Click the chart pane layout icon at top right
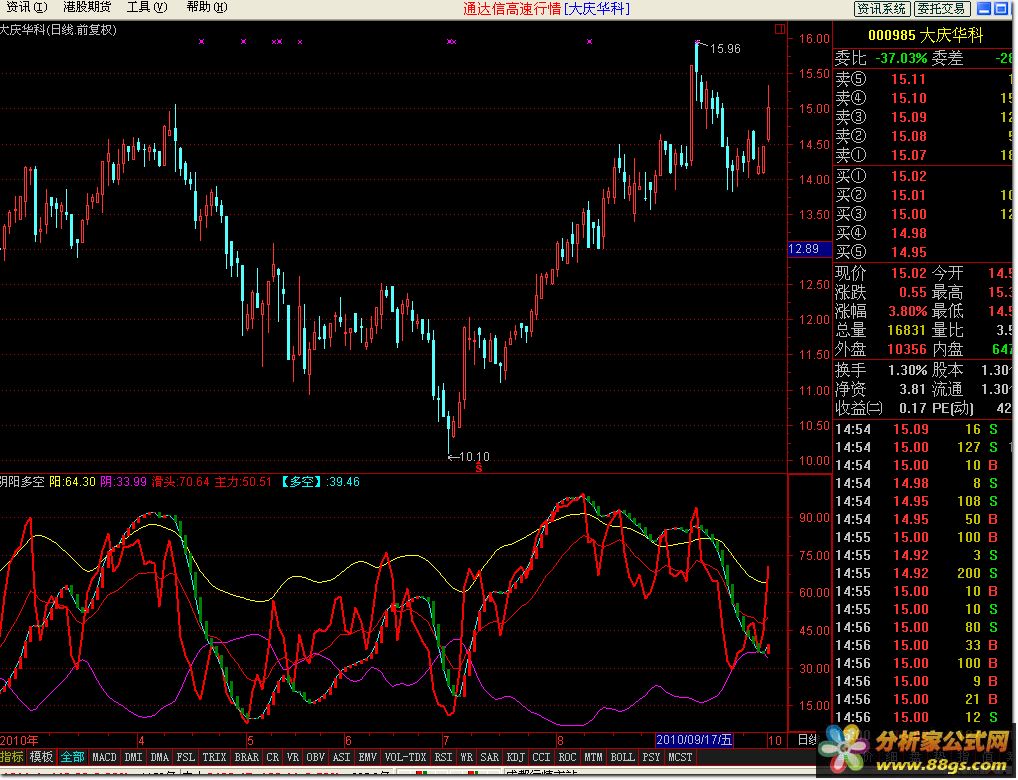The image size is (1018, 780). [780, 29]
